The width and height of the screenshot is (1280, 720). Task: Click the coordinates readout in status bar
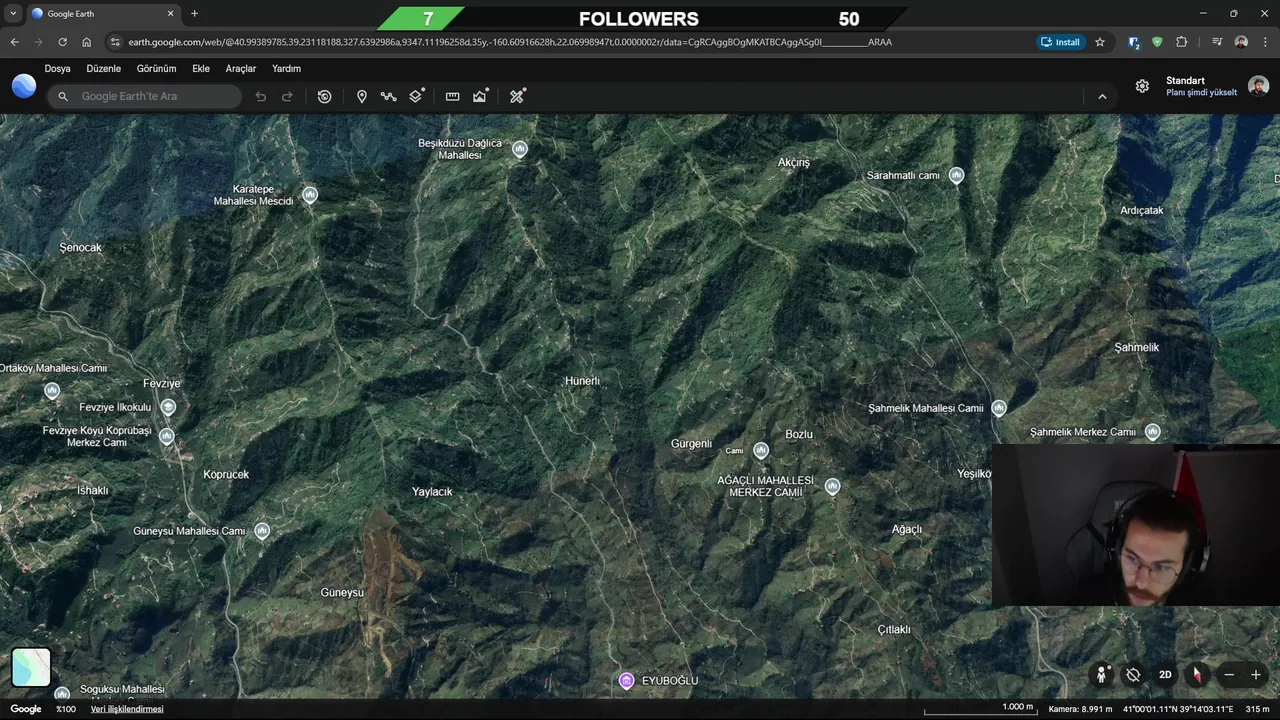click(x=1178, y=709)
